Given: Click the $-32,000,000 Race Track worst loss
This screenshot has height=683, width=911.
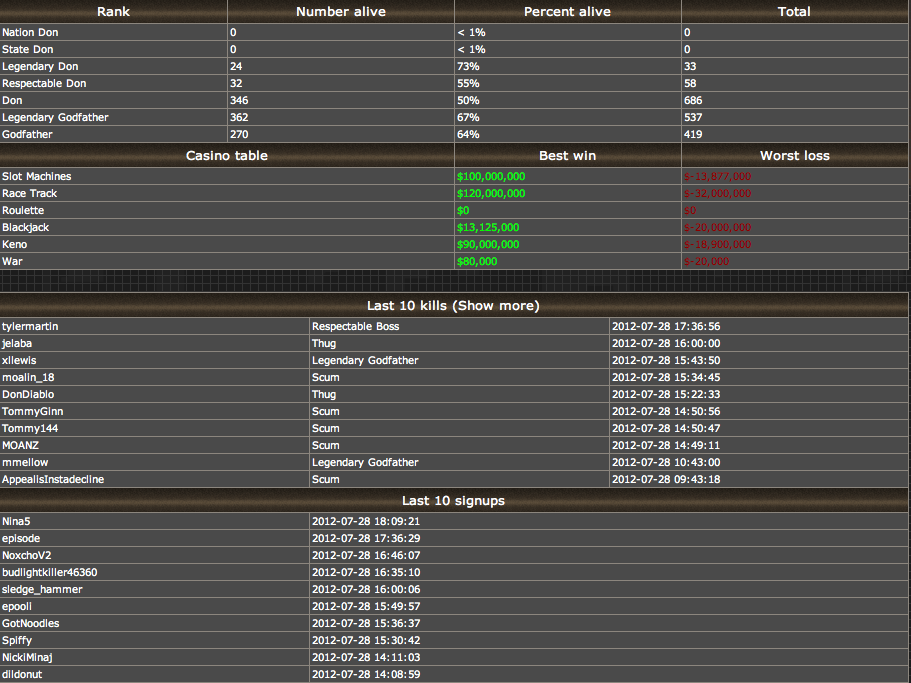Looking at the screenshot, I should pos(718,193).
